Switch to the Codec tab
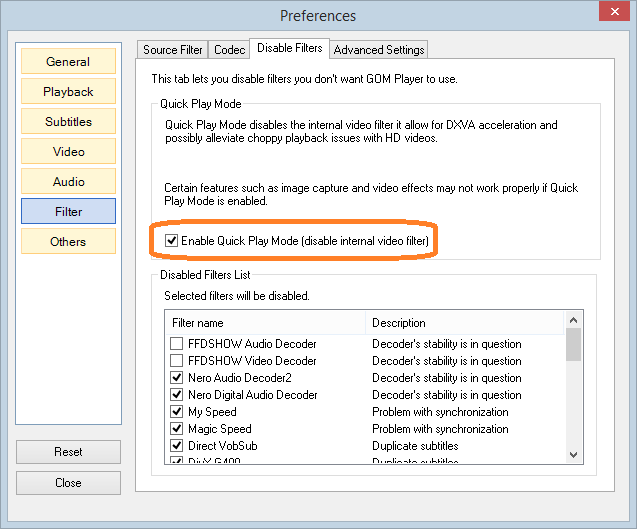The image size is (637, 529). 229,50
